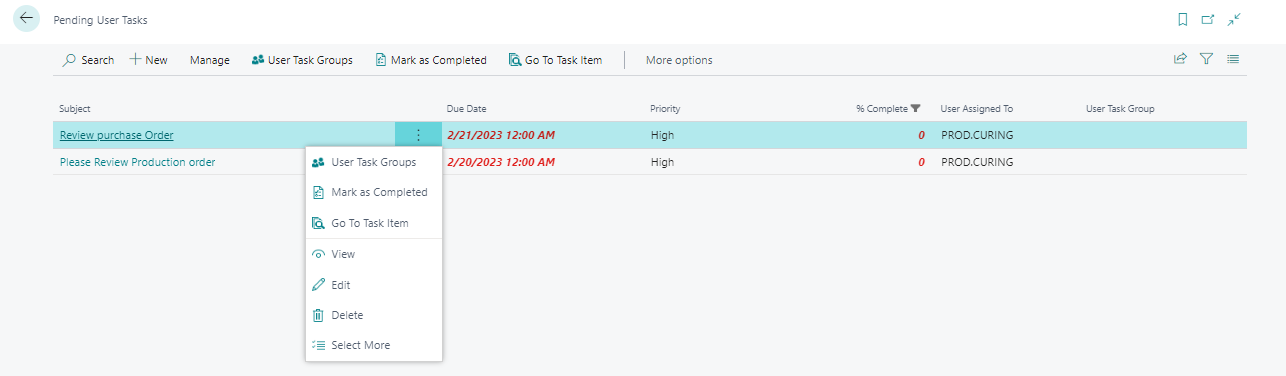Click the % Complete column filter header
This screenshot has width=1286, height=376.
point(887,108)
